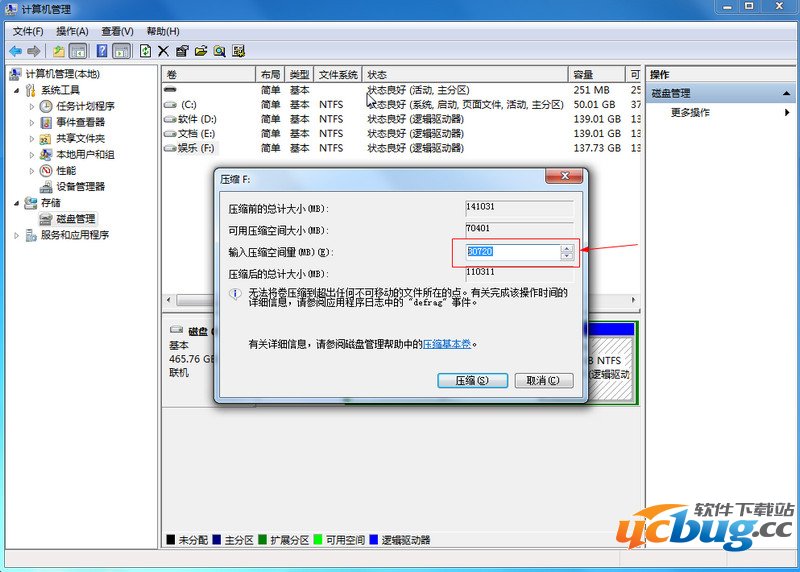Click the 取消(C) button
Screen dimensions: 800x572
point(543,380)
